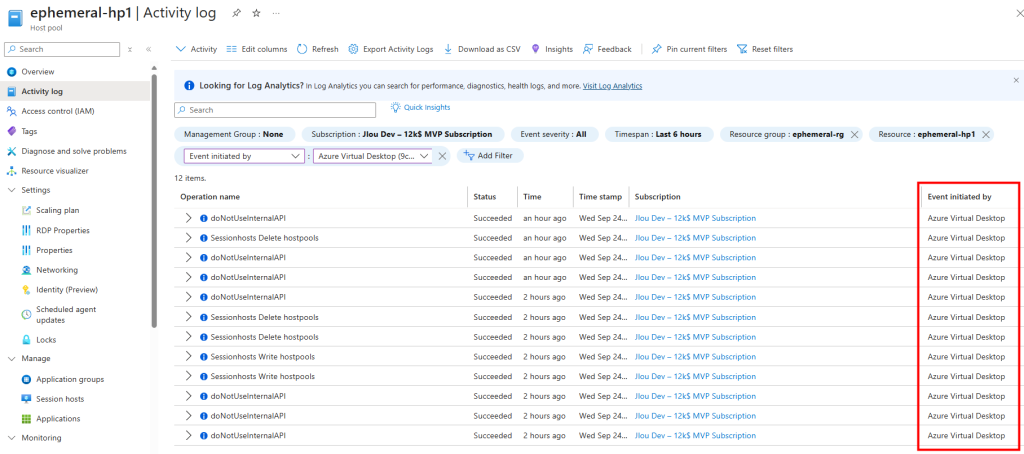Viewport: 1024px width, 454px height.
Task: Remove the Resource group ephemeral-rg filter
Action: 855,134
